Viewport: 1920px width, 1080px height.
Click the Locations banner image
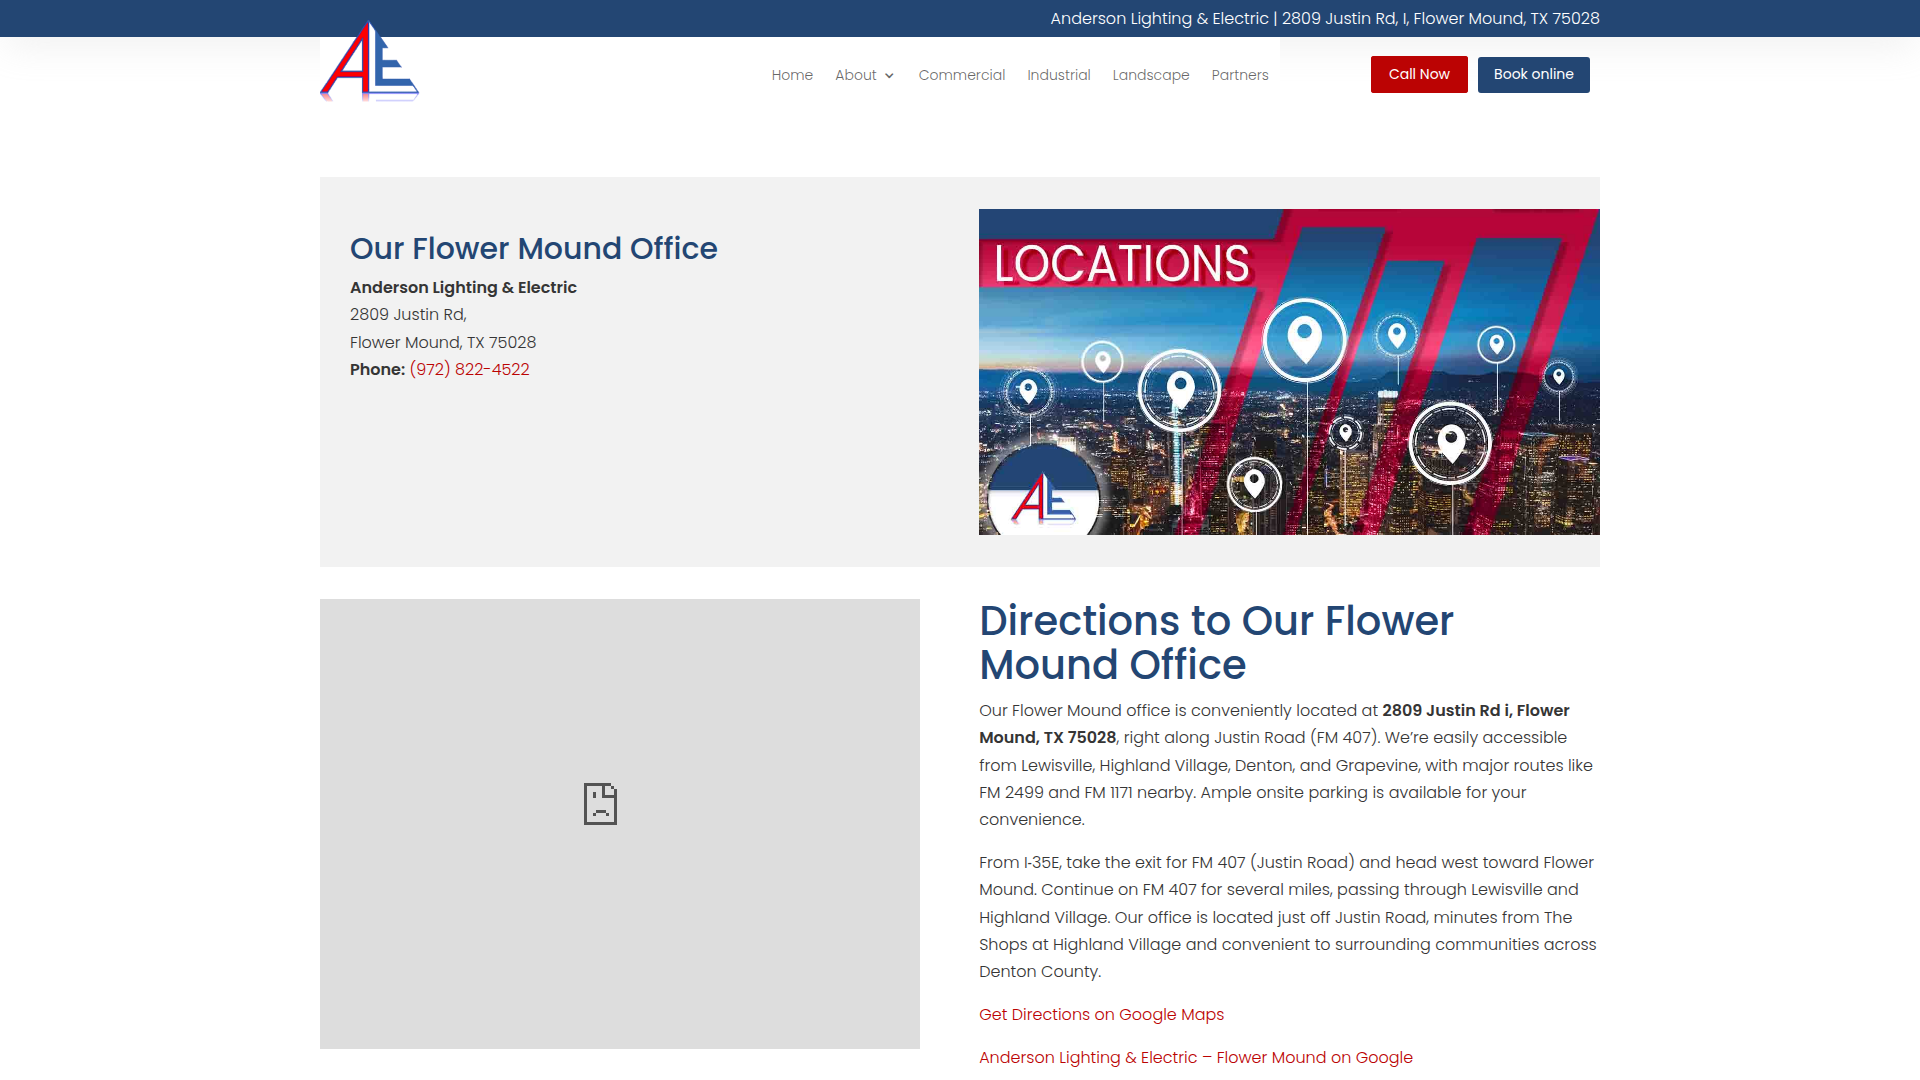tap(1289, 372)
